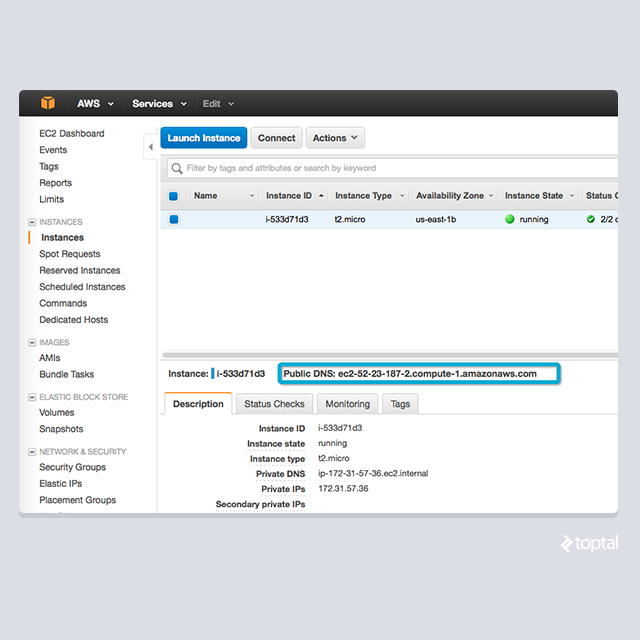Screen dimensions: 640x640
Task: Click the us-east-1b availability zone cell
Action: (x=436, y=219)
